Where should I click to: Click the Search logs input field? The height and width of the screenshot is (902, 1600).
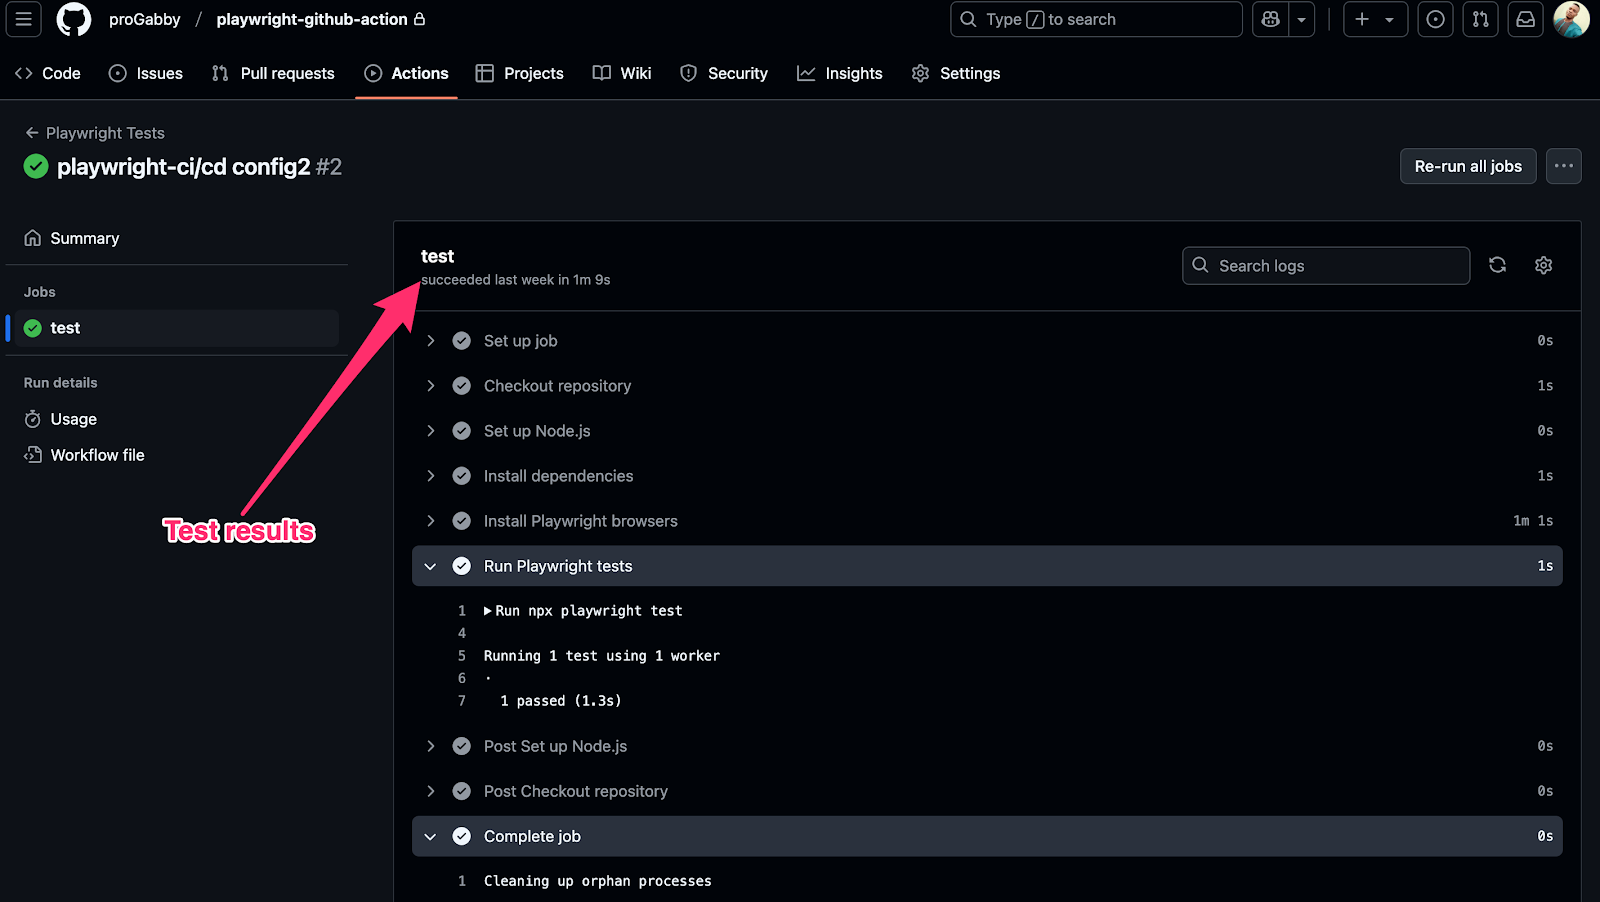coord(1326,266)
